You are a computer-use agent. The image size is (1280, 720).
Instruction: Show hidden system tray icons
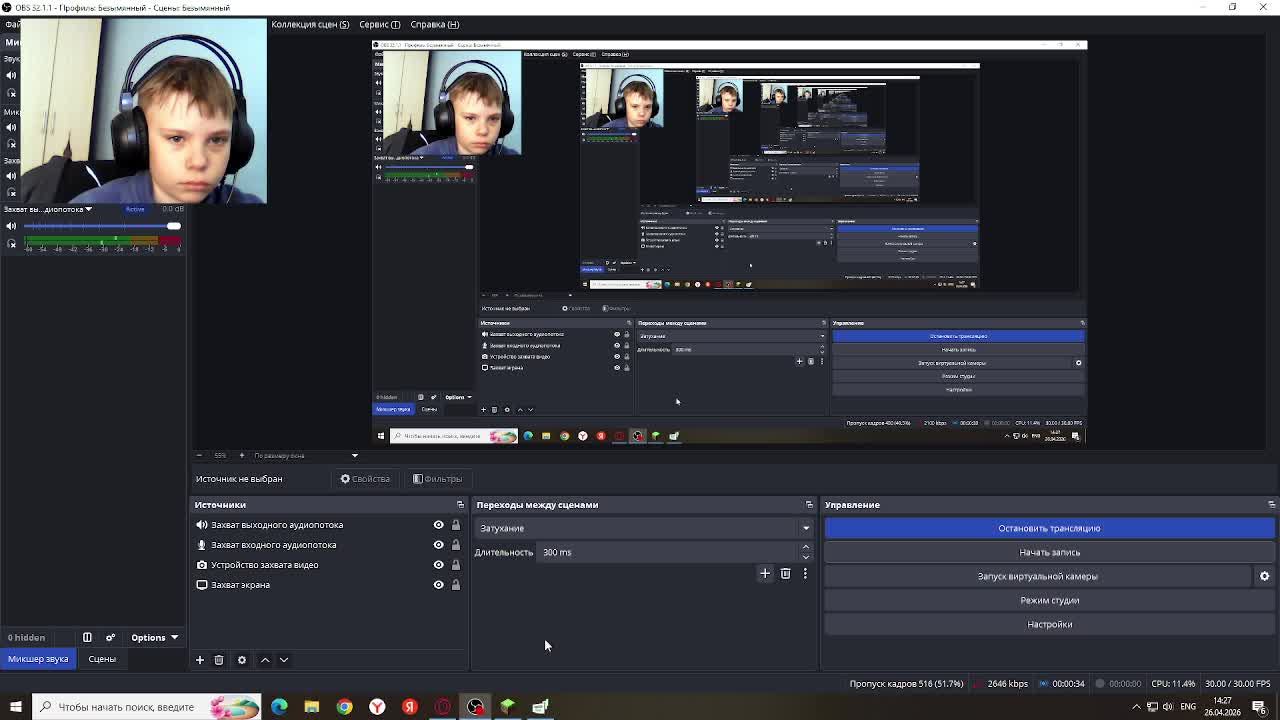pos(1136,707)
